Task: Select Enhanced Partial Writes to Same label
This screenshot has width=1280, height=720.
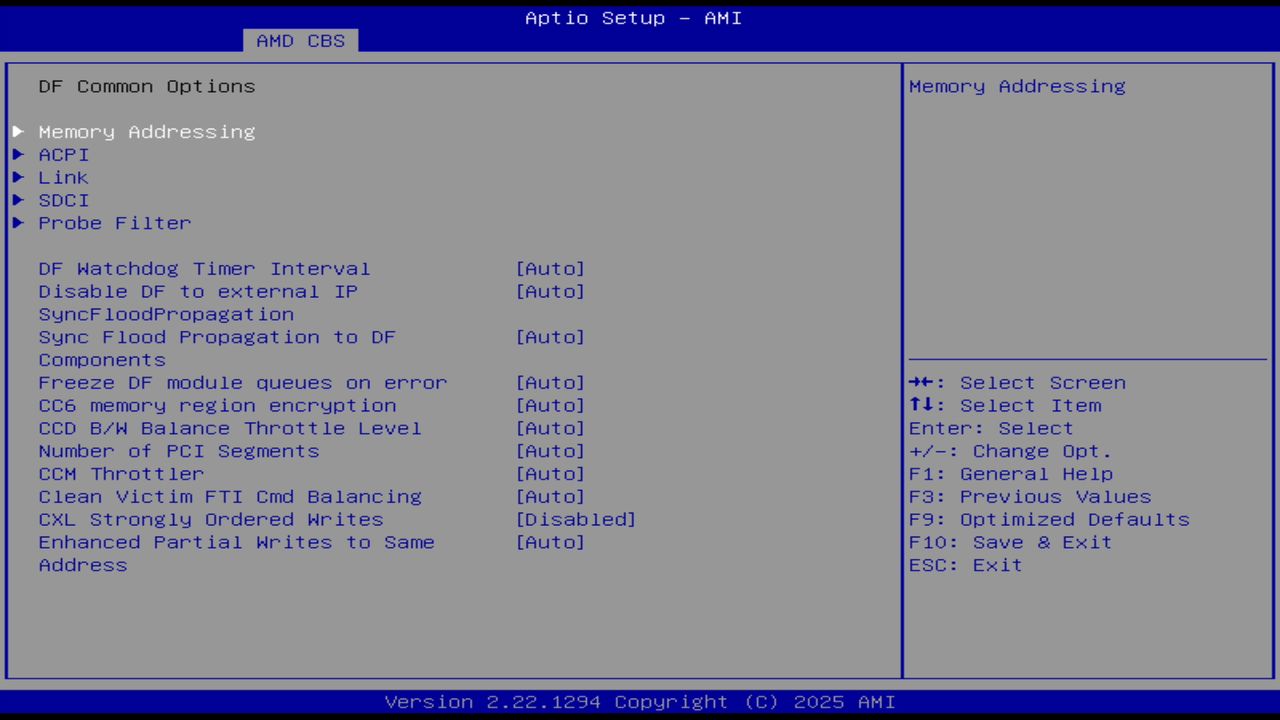Action: pyautogui.click(x=237, y=543)
